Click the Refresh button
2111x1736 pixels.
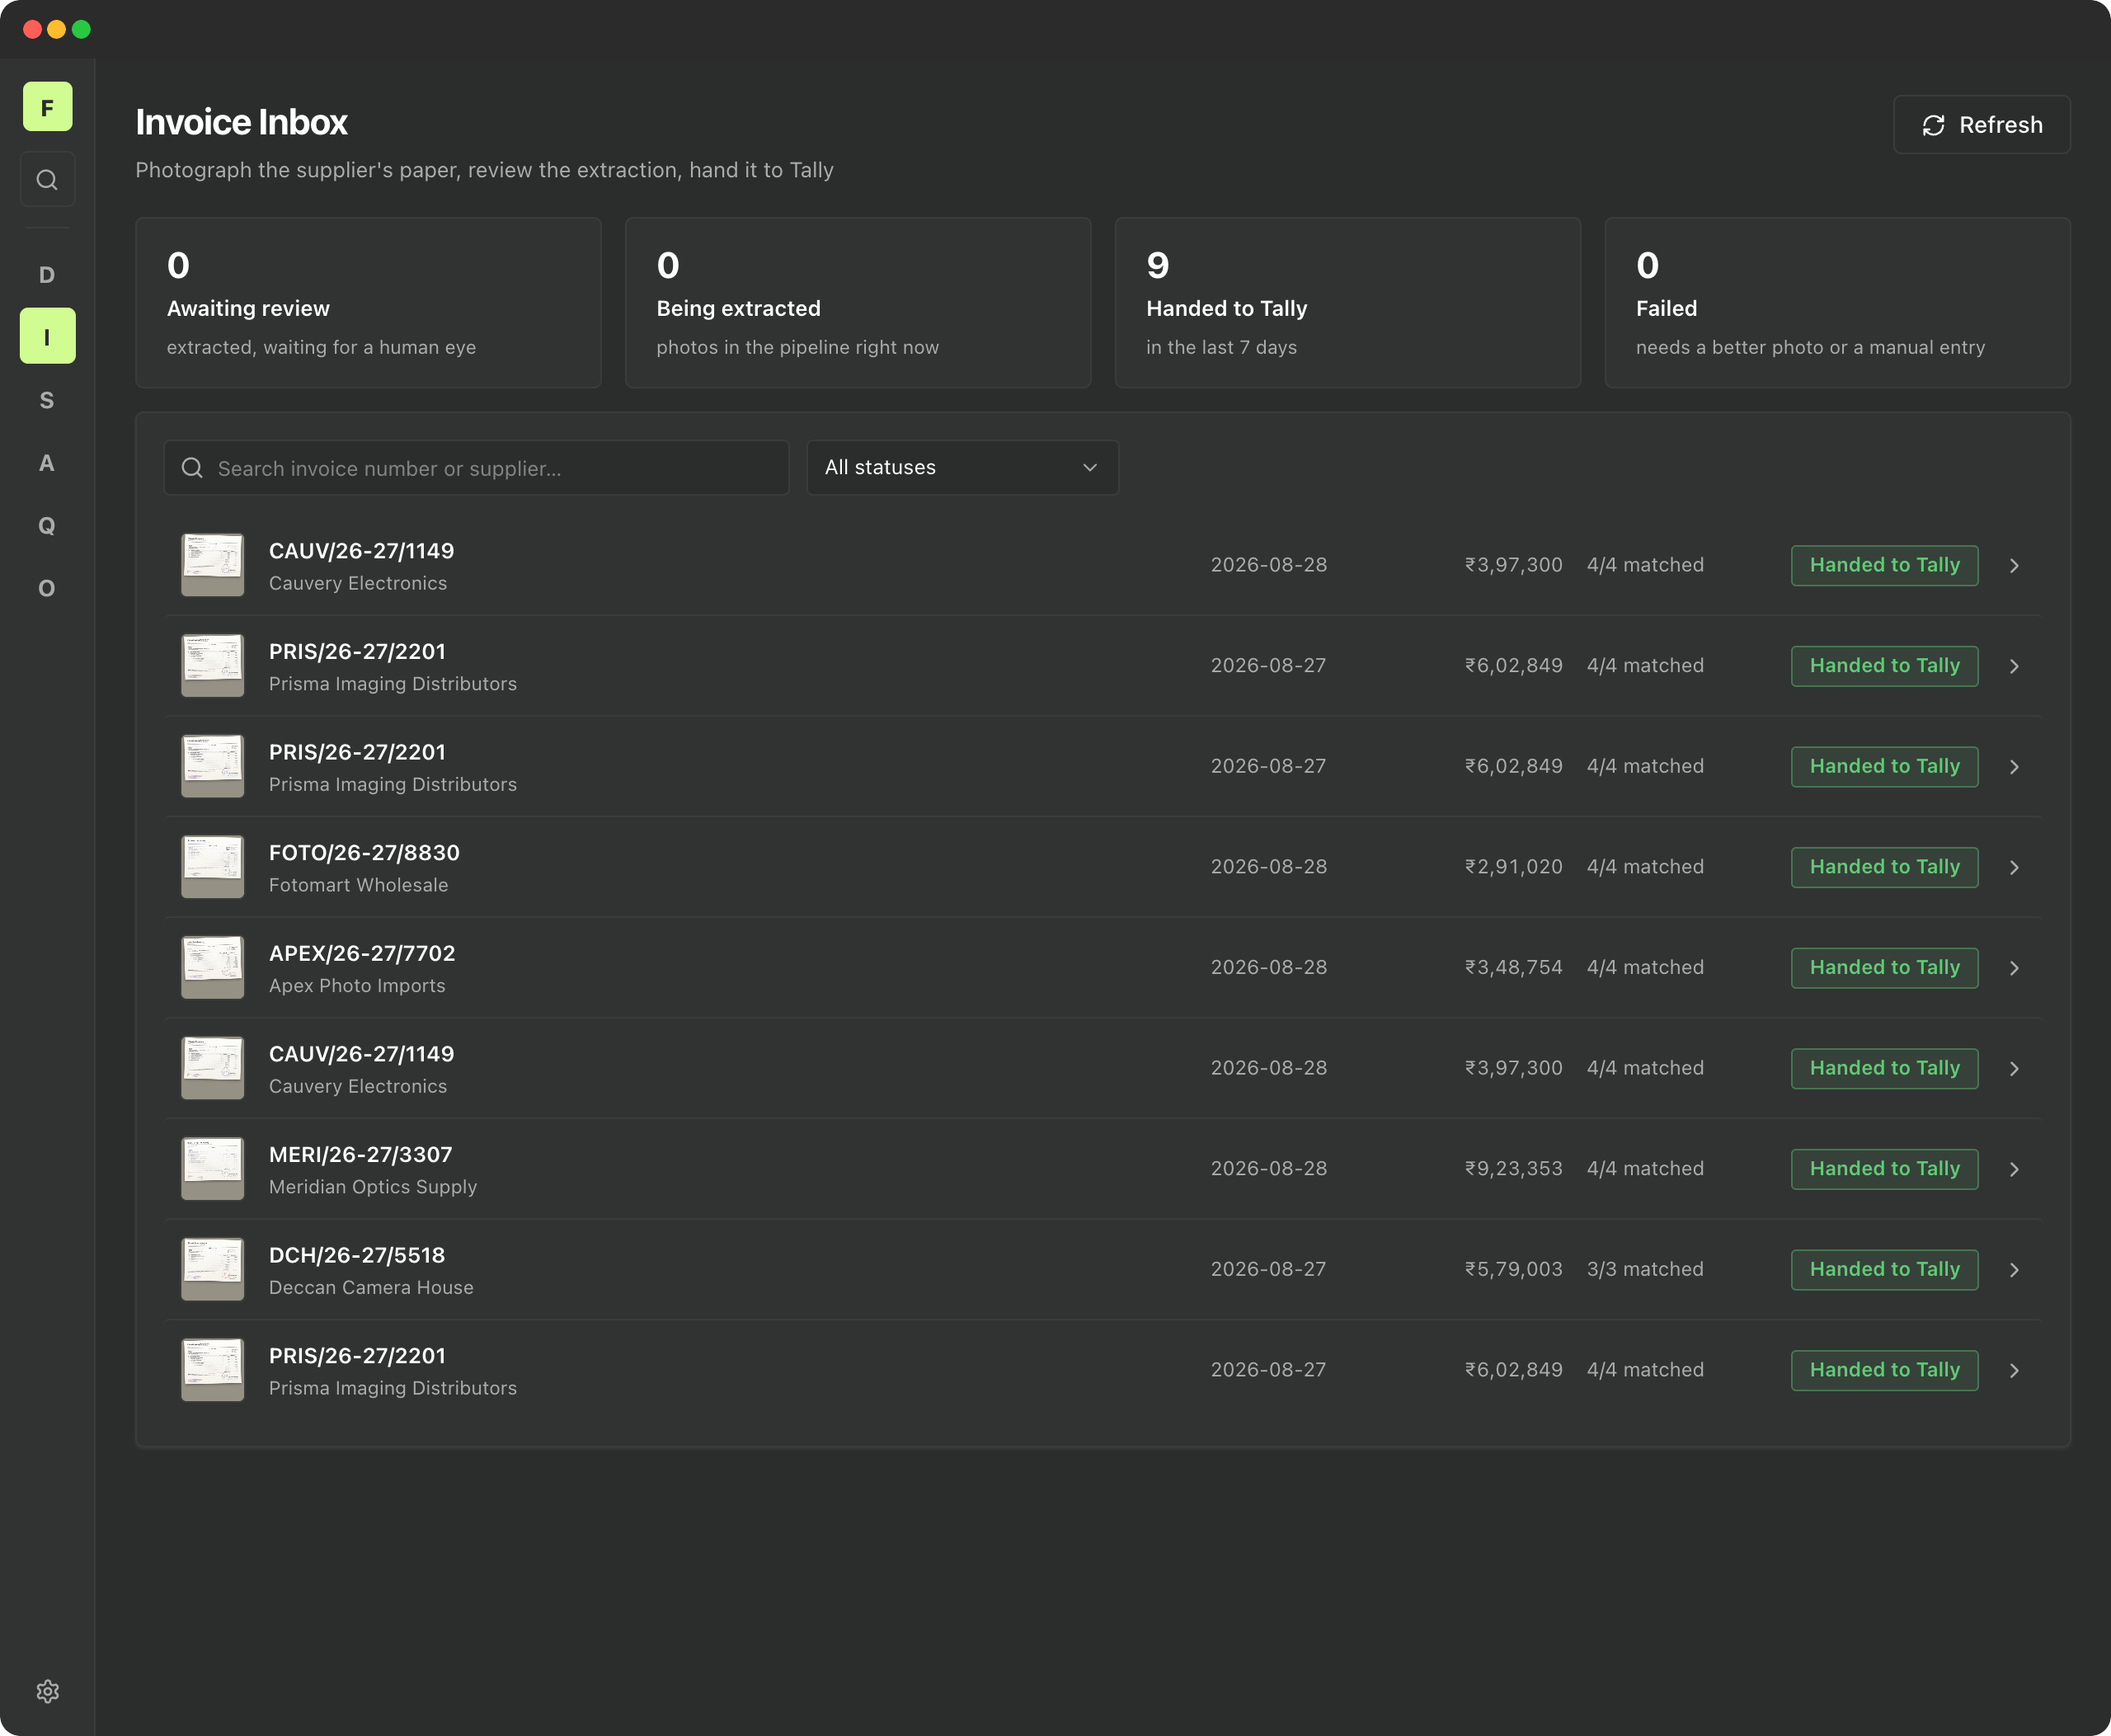tap(1981, 125)
